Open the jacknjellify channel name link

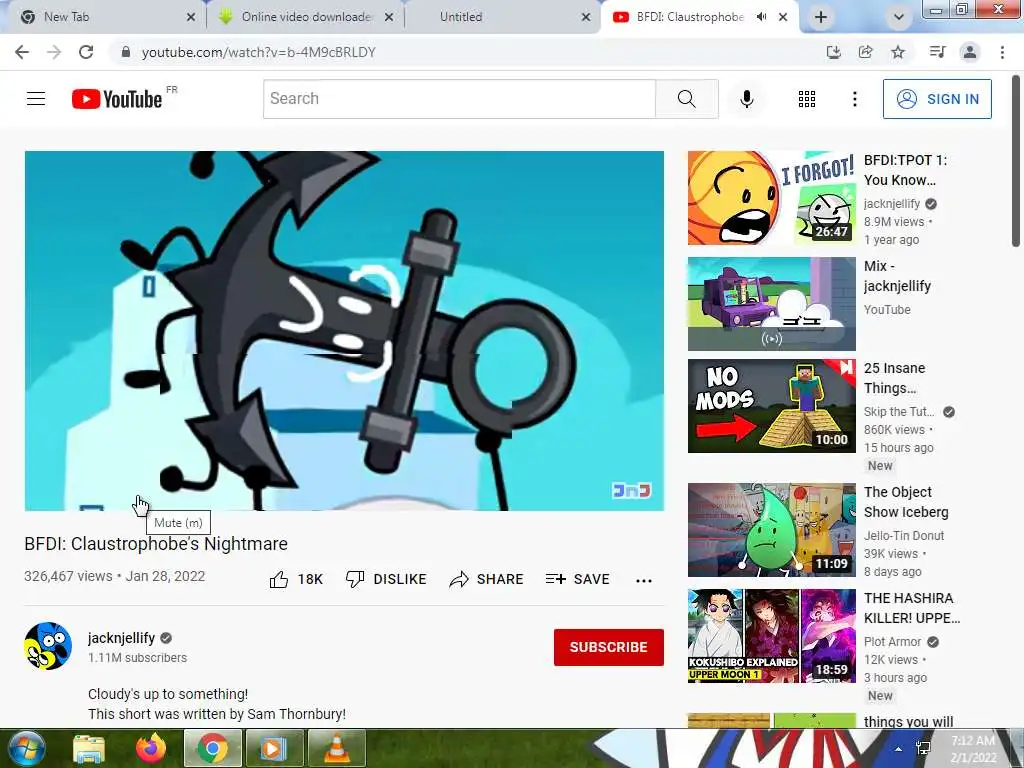(121, 638)
